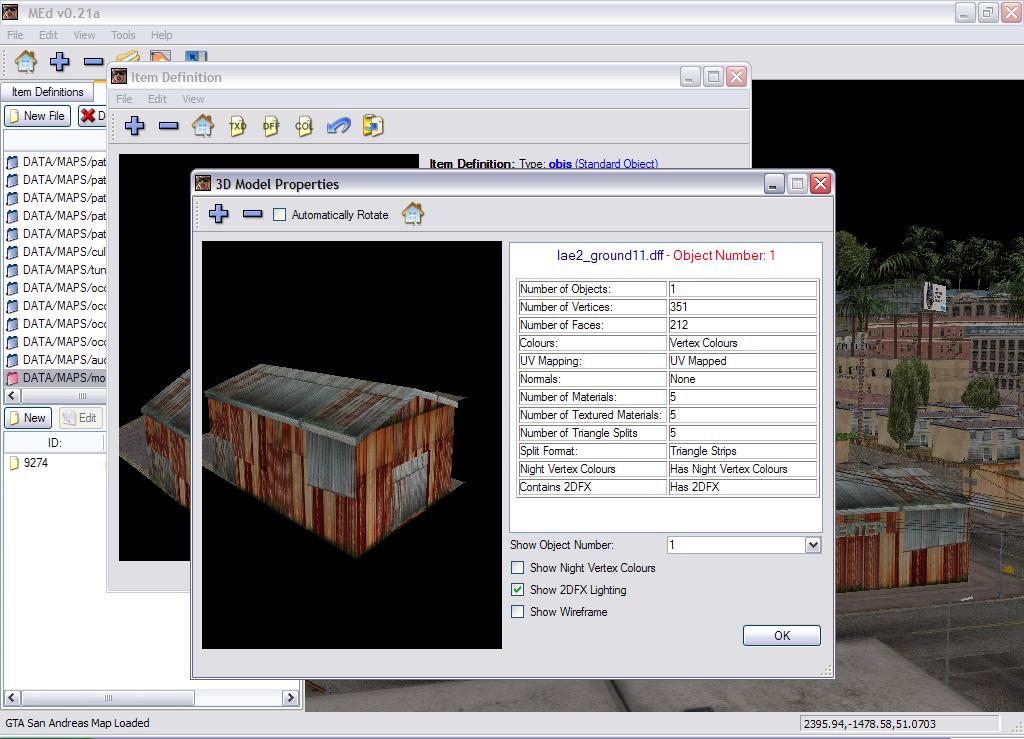Click the Triangle Strips value cell
Screen dimensions: 1024x739
coord(743,451)
